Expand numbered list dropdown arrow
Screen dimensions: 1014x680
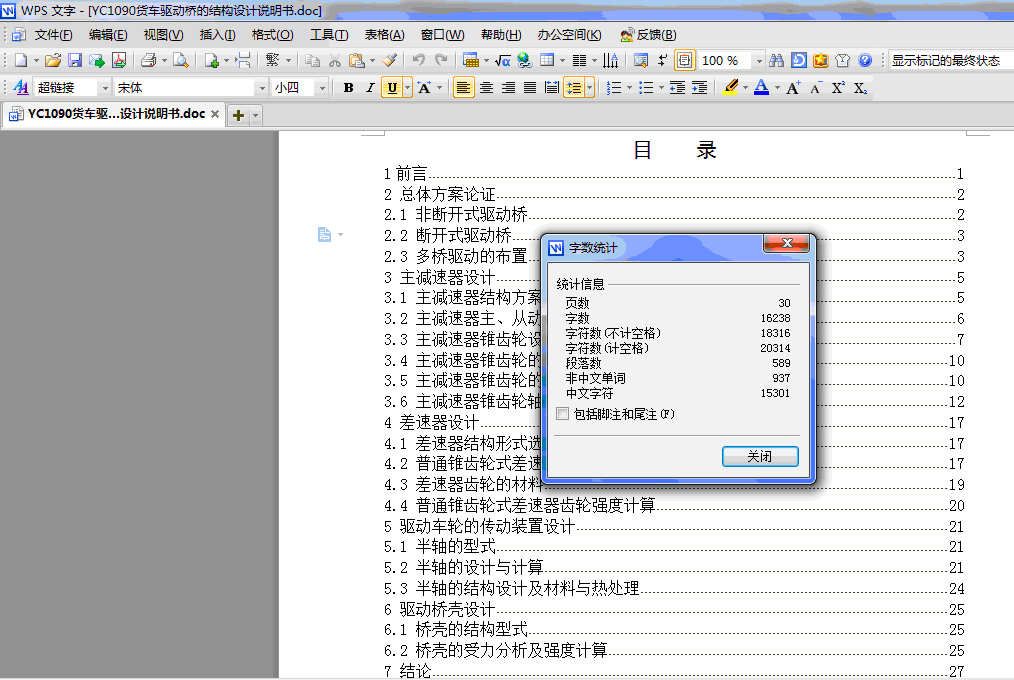pyautogui.click(x=629, y=88)
